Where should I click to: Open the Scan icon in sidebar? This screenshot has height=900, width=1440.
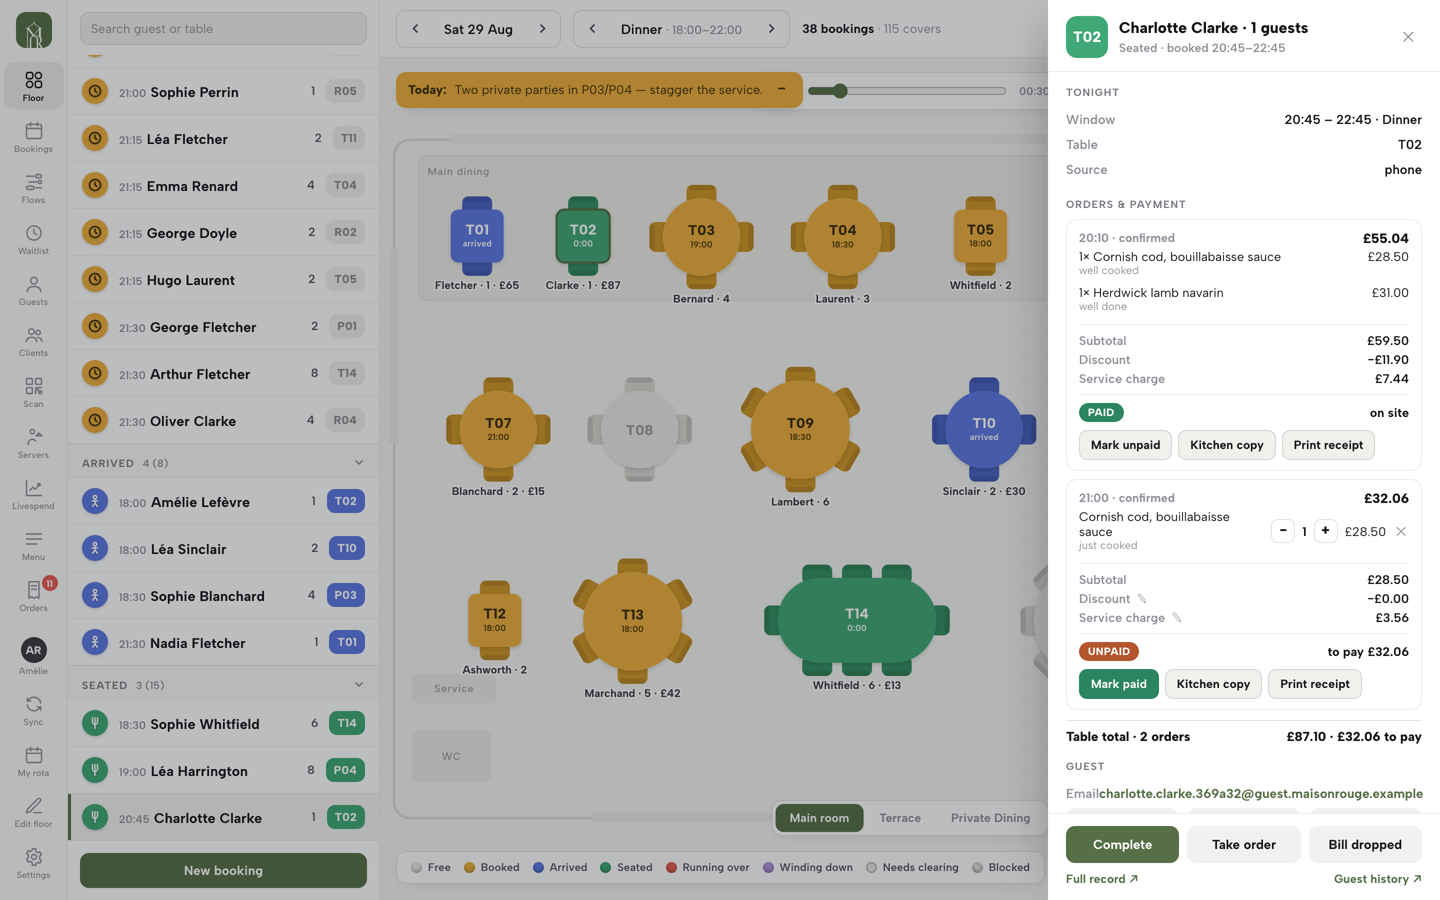(33, 393)
